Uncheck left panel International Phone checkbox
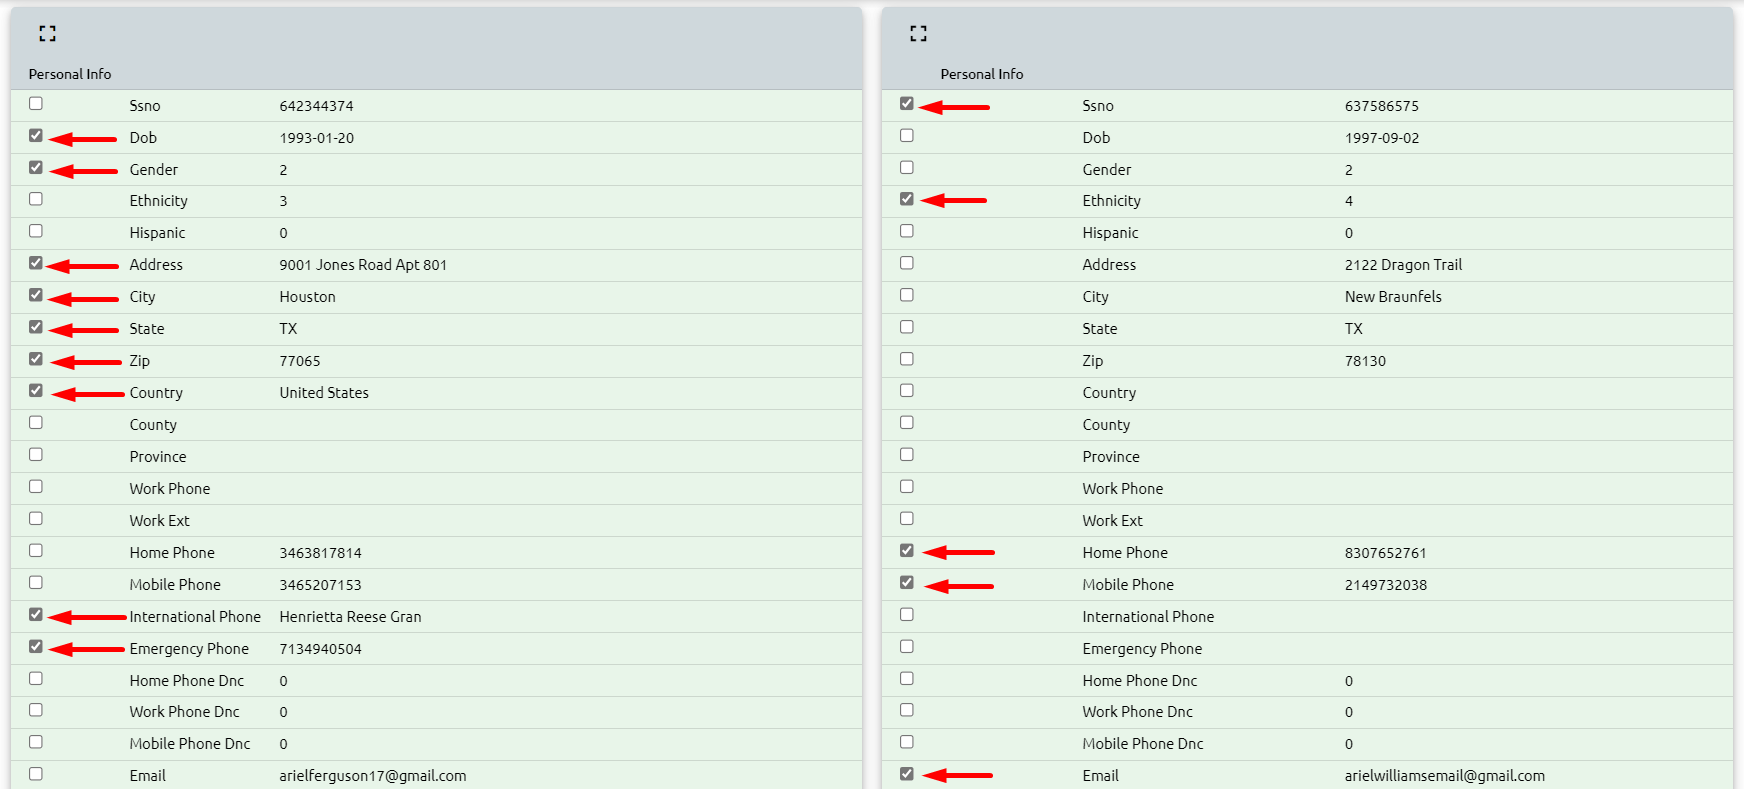Screen dimensions: 1744x789 pos(36,615)
